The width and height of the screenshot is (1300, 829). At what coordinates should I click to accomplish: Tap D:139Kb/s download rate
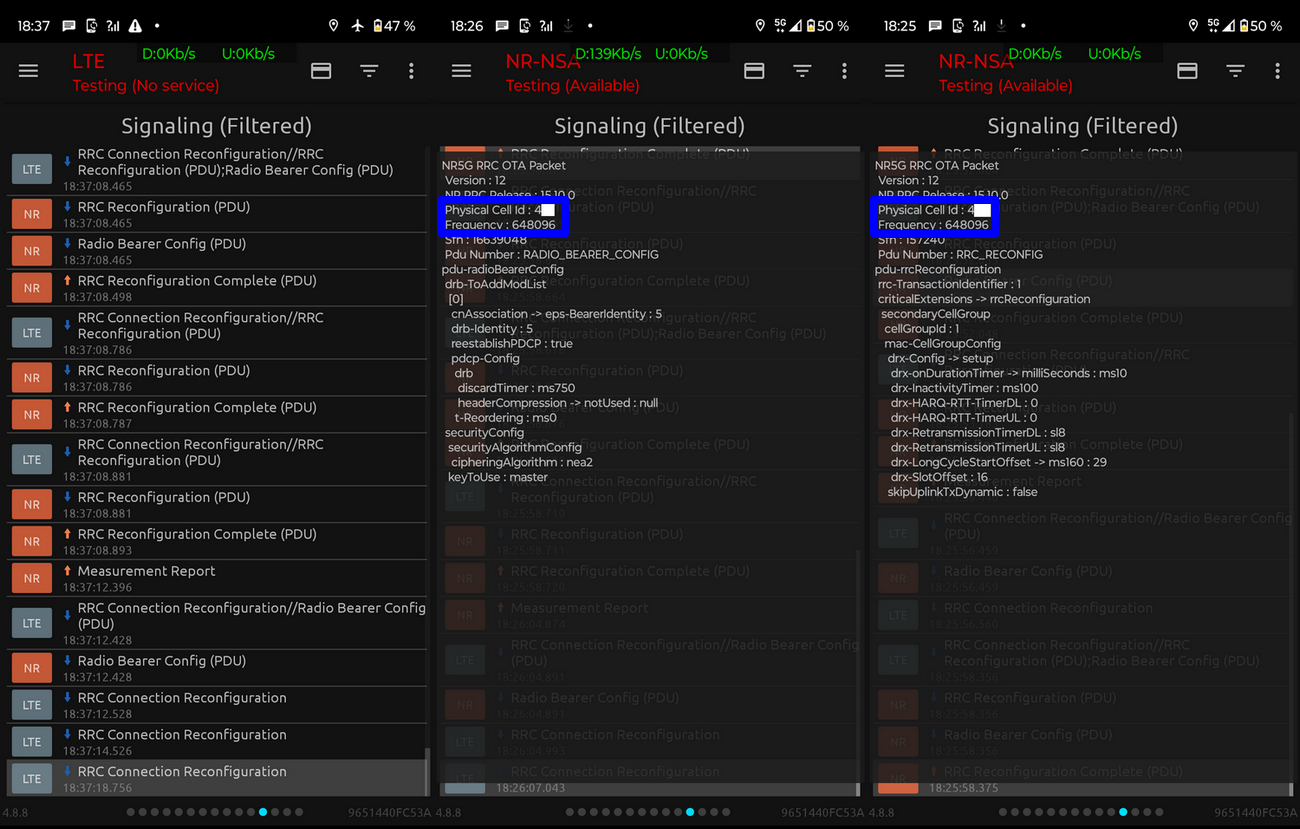tap(608, 54)
